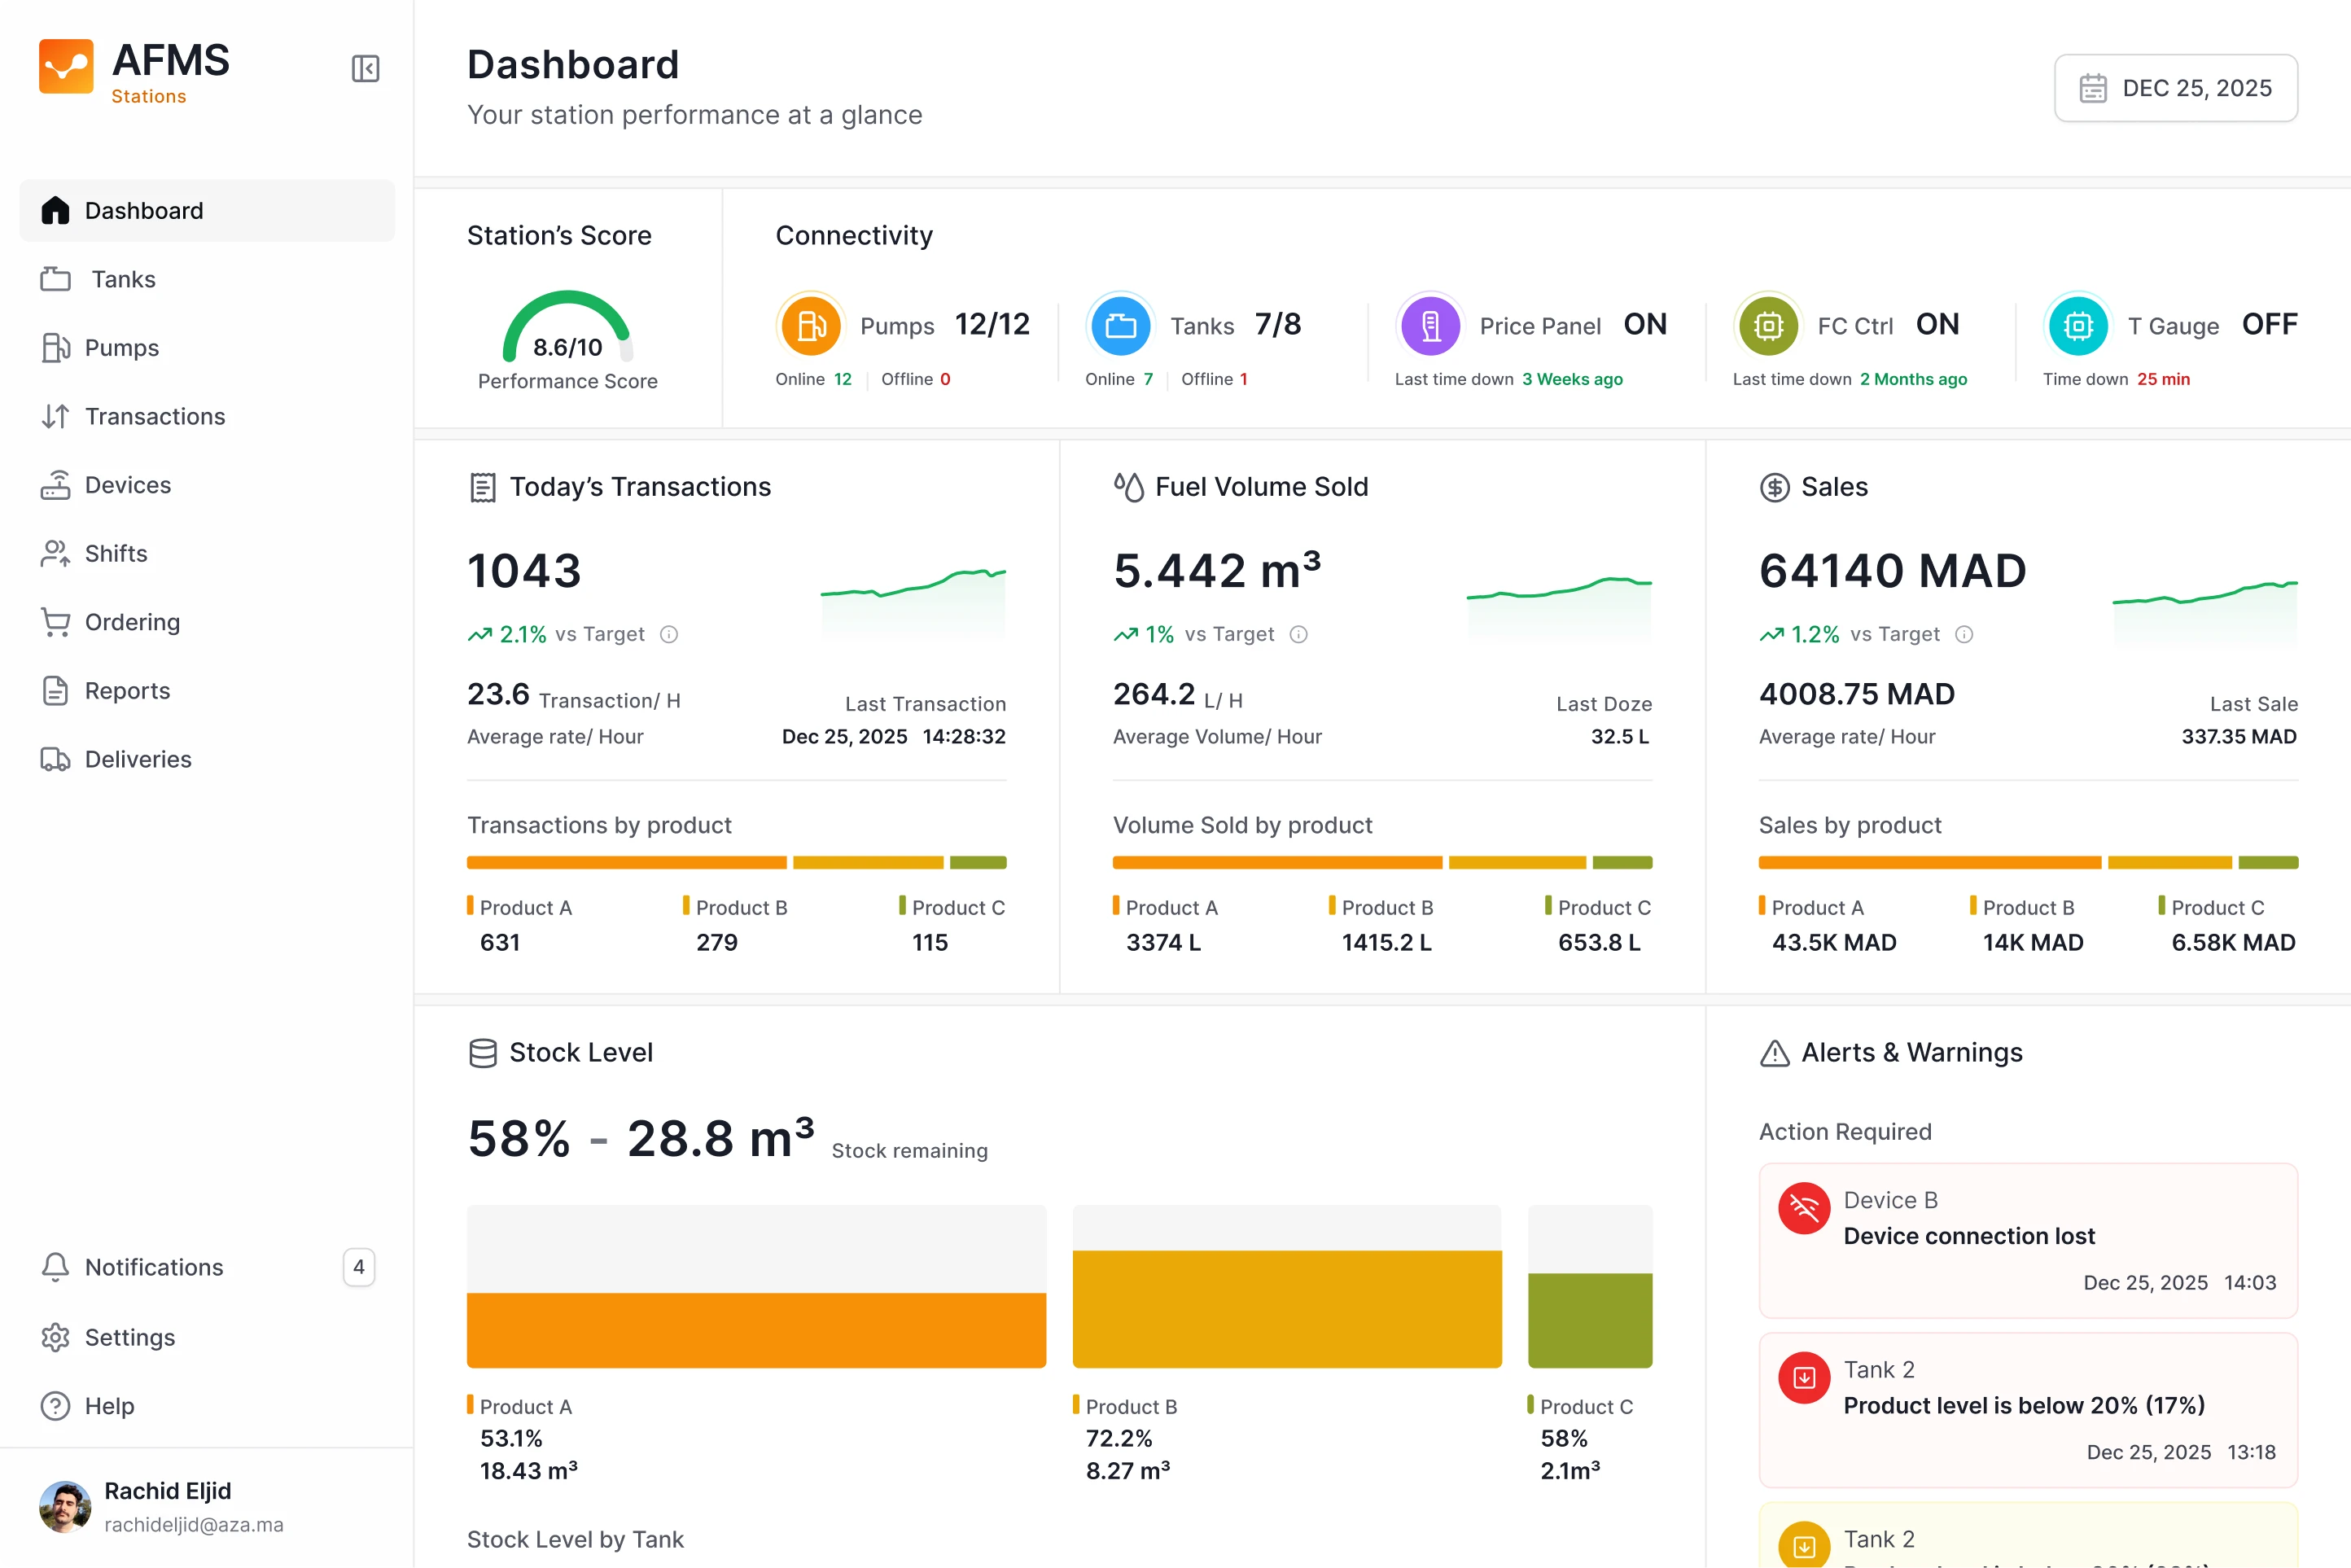Open the date picker DEC 25, 2025
Screen dimensions: 2351x1568
click(x=2175, y=88)
